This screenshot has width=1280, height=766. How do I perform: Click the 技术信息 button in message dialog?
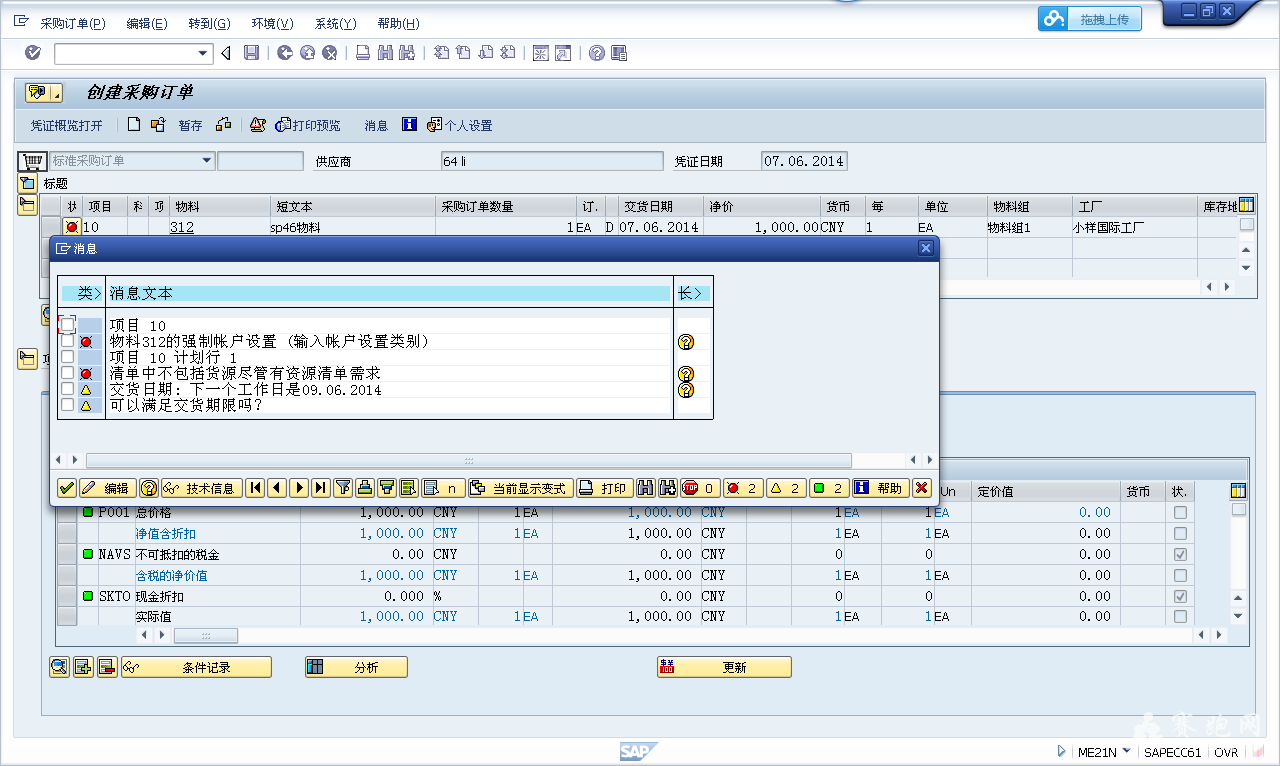(201, 488)
